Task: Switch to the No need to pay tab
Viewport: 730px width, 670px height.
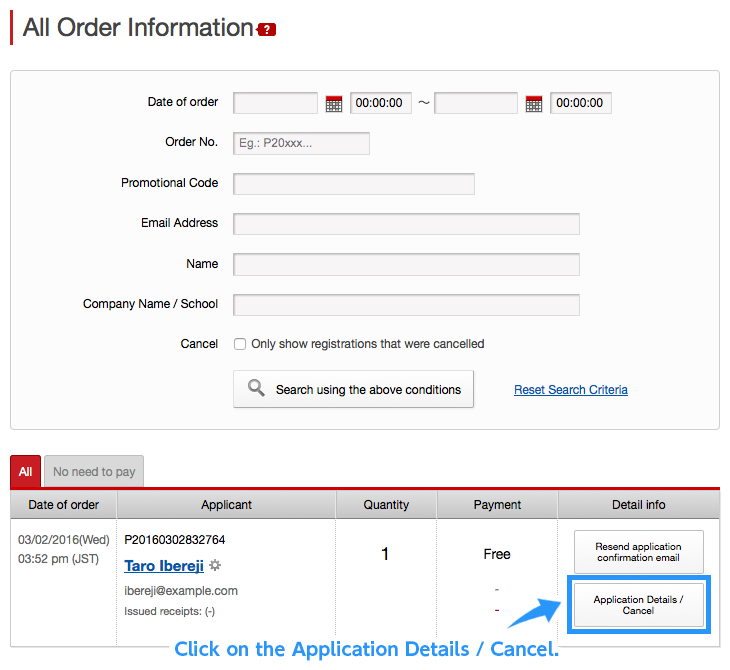Action: [94, 472]
